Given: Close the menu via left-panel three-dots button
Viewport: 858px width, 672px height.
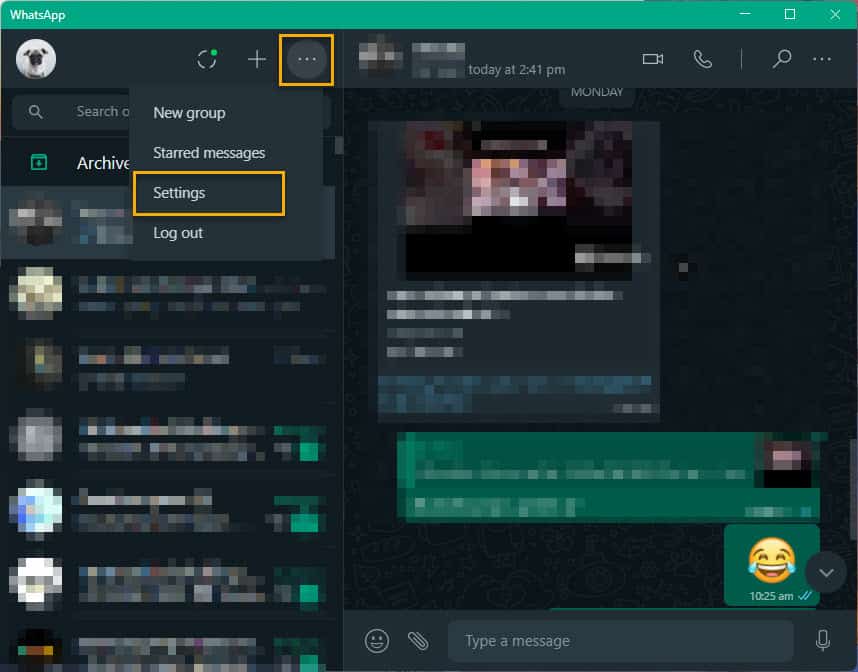Looking at the screenshot, I should click(x=306, y=59).
